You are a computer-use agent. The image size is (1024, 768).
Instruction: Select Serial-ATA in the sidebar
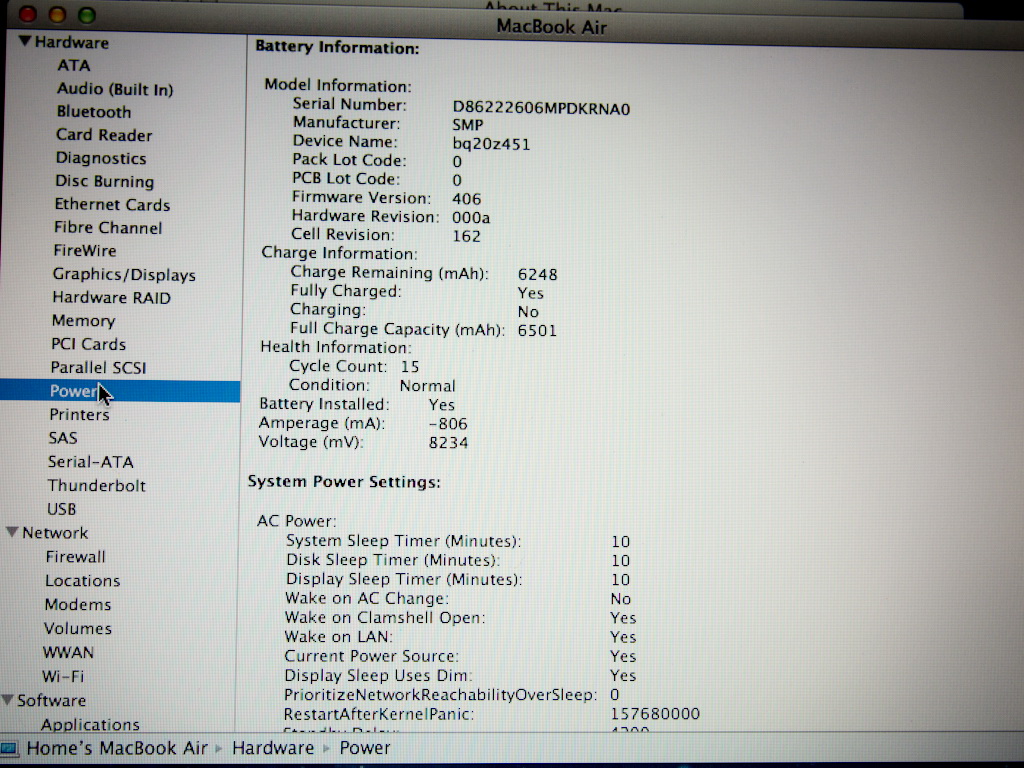tap(90, 462)
